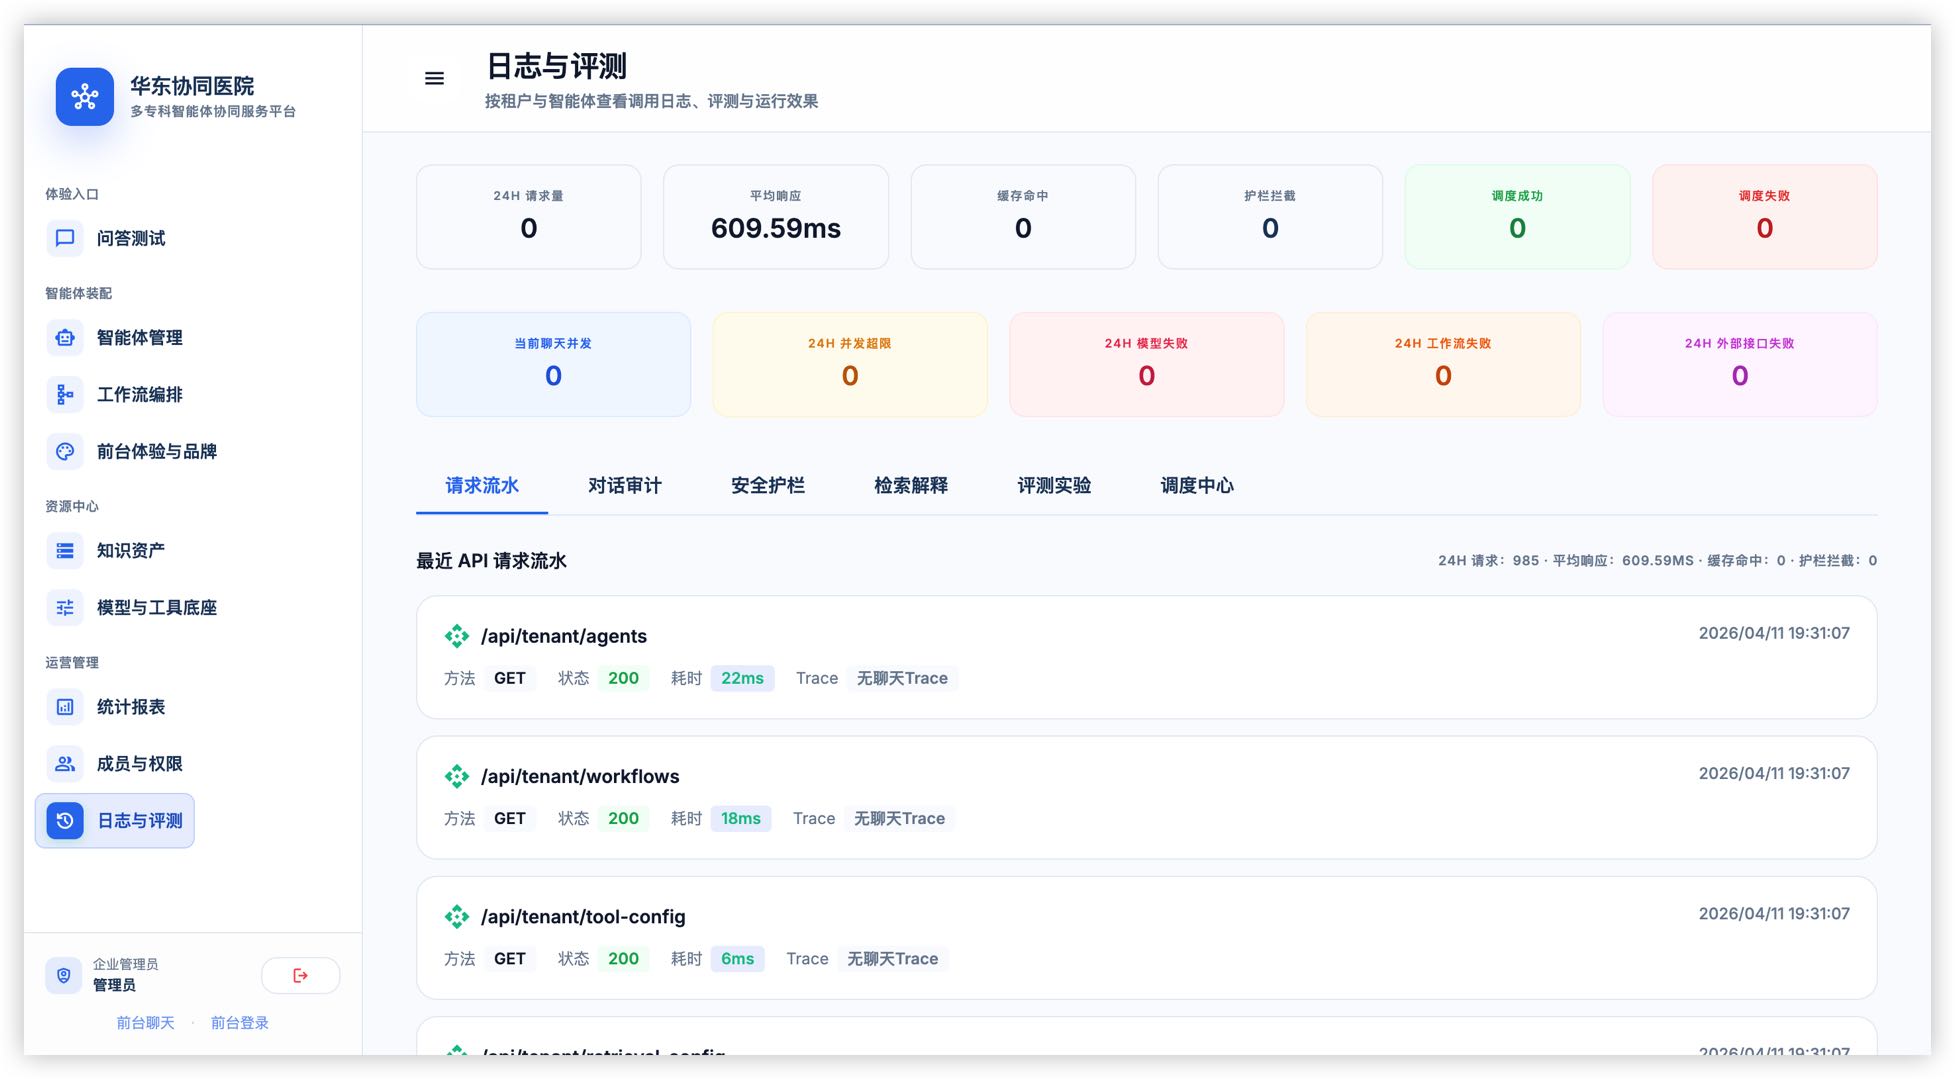
Task: Click the 智能体管理 robot icon
Action: click(x=65, y=337)
